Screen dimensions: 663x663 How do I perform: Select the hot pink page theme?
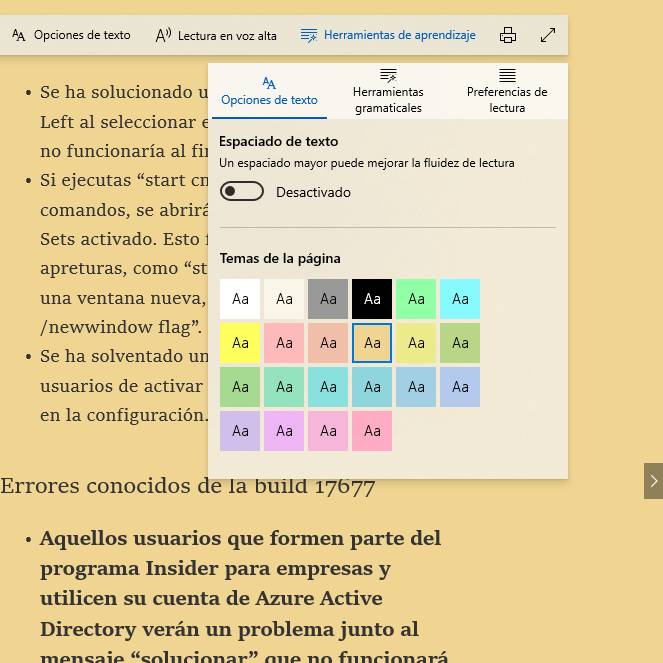click(372, 431)
